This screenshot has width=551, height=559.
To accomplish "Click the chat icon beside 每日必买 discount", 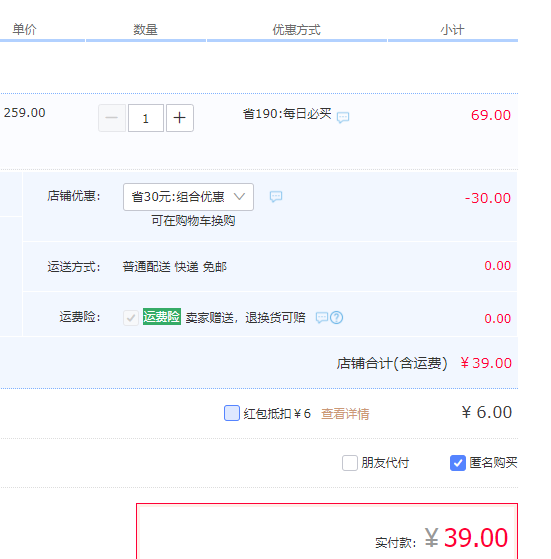I will (x=343, y=117).
